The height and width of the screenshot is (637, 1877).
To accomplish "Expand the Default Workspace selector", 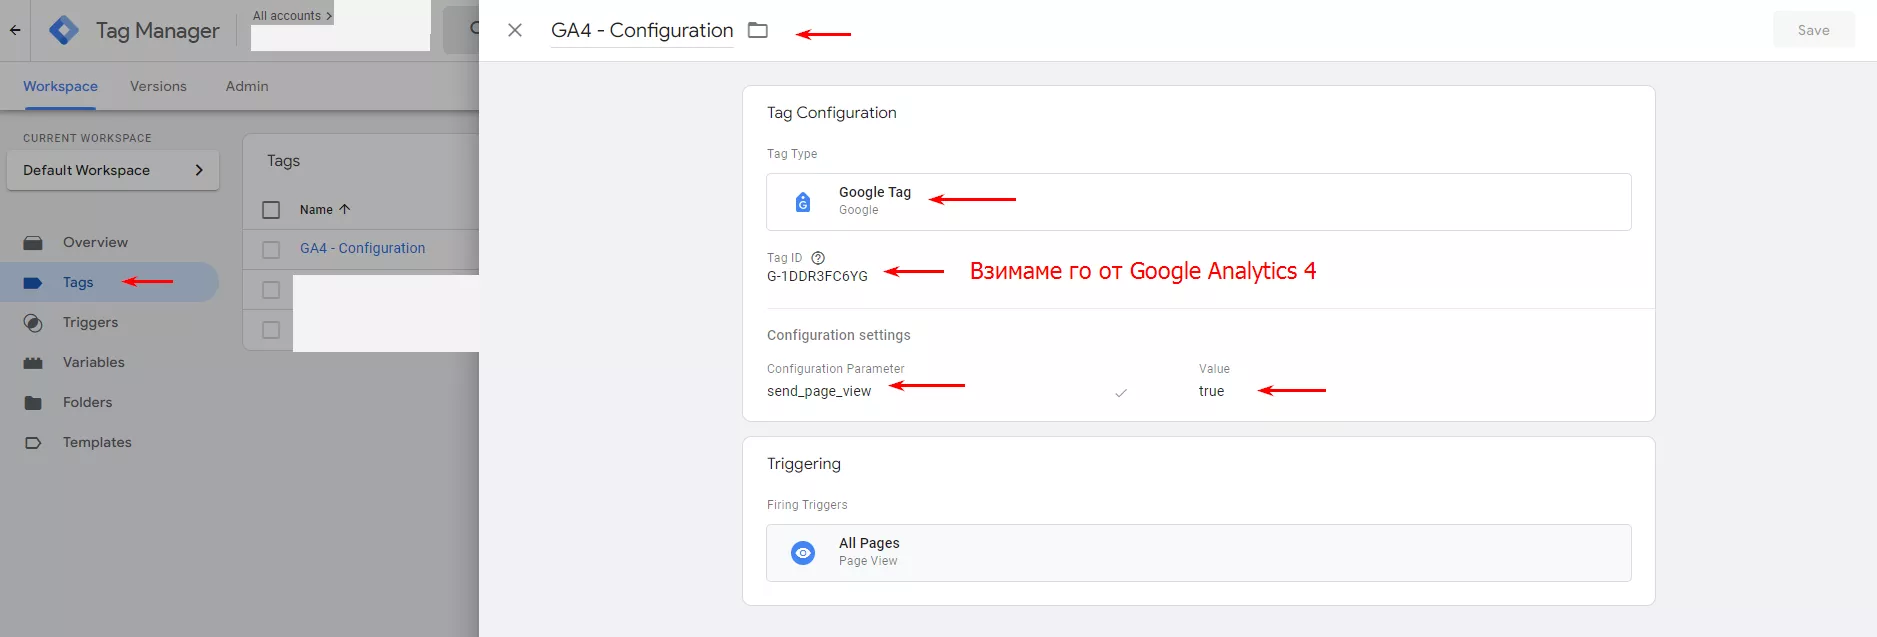I will [x=113, y=170].
